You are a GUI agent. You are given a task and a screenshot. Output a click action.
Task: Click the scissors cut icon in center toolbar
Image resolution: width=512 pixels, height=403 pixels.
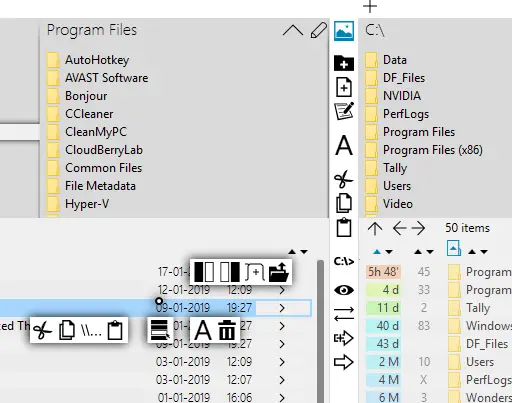(343, 179)
